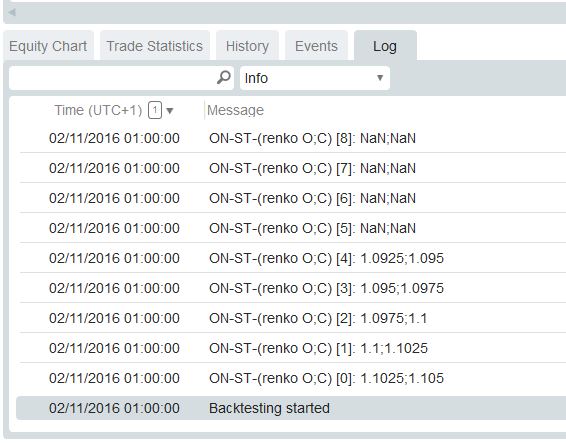Click the Message column header

pyautogui.click(x=235, y=110)
